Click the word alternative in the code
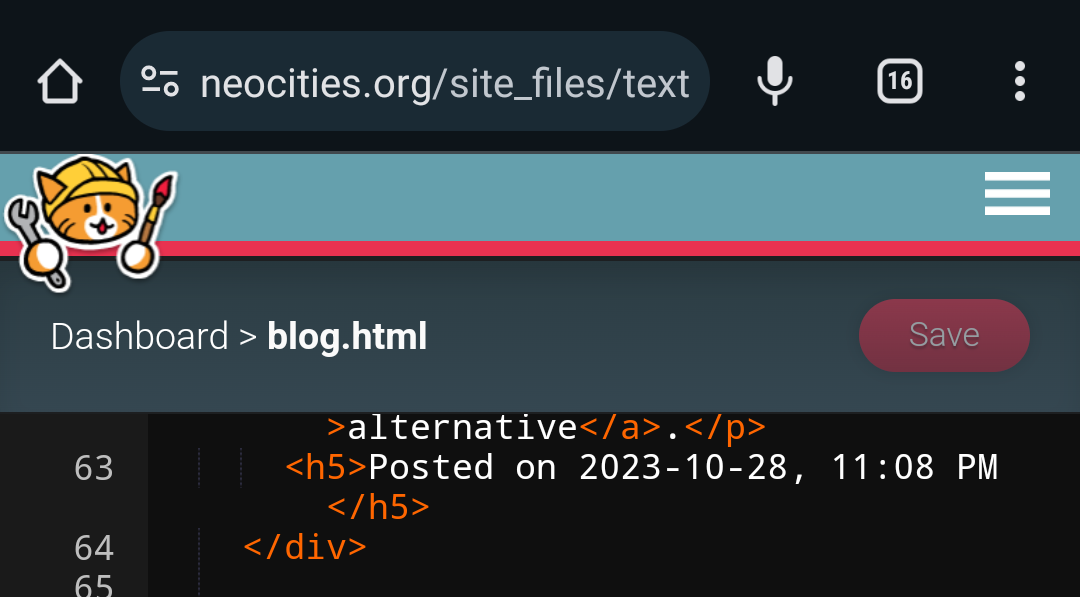The height and width of the screenshot is (597, 1080). point(462,428)
